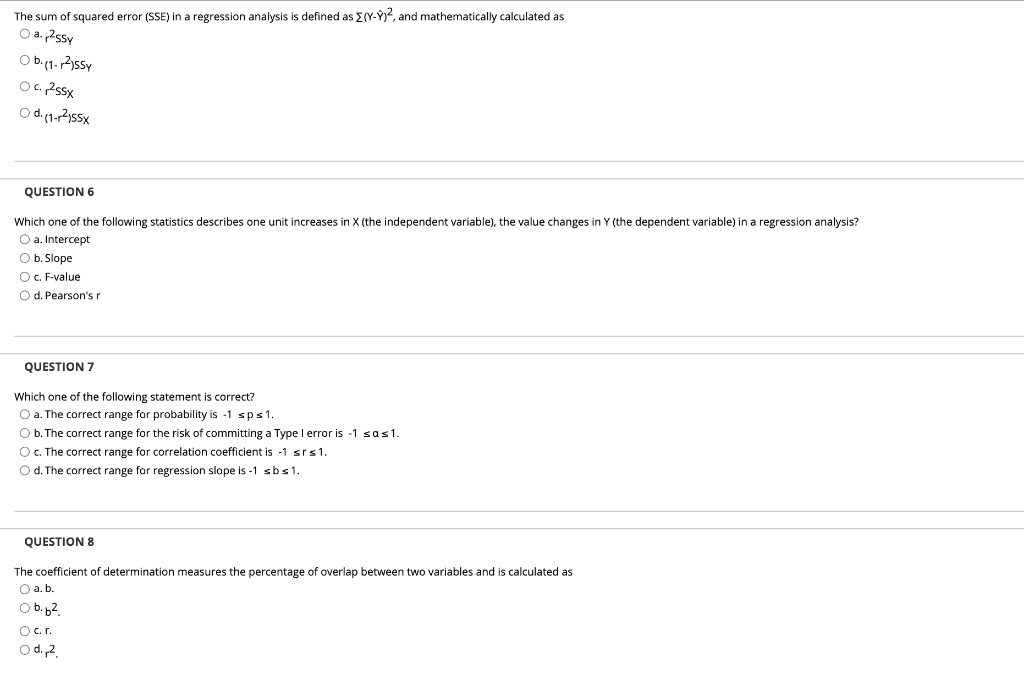This screenshot has width=1024, height=679.
Task: Choose "Pearson's r" in Question 6
Action: point(23,295)
